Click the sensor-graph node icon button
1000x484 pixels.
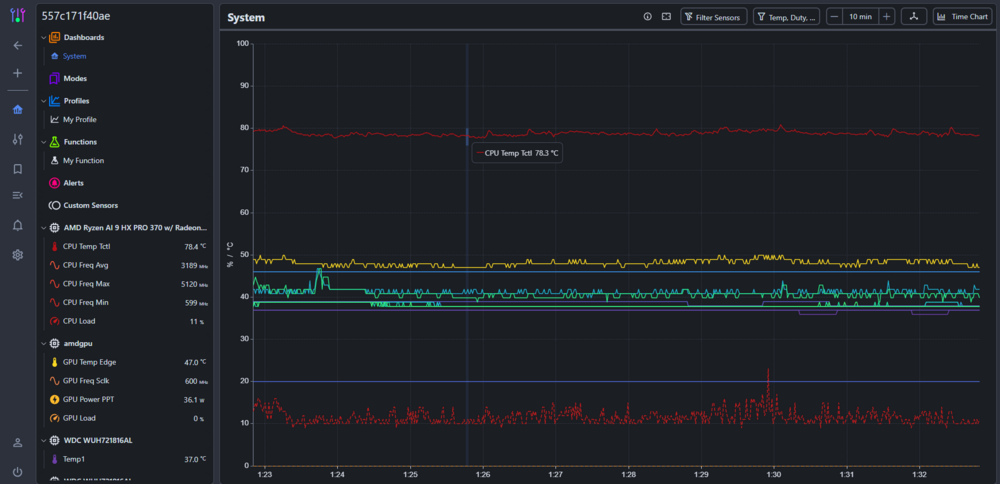point(913,17)
